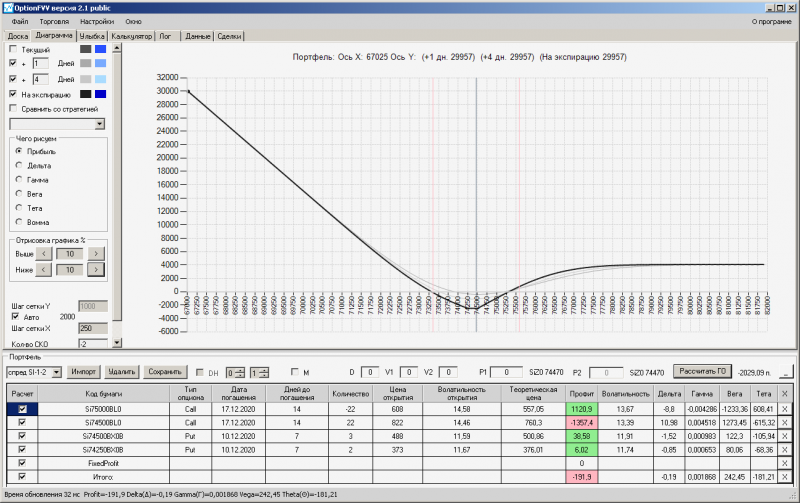This screenshot has height=503, width=800.
Task: Uncheck the +4 Дней line checkbox
Action: click(x=13, y=79)
